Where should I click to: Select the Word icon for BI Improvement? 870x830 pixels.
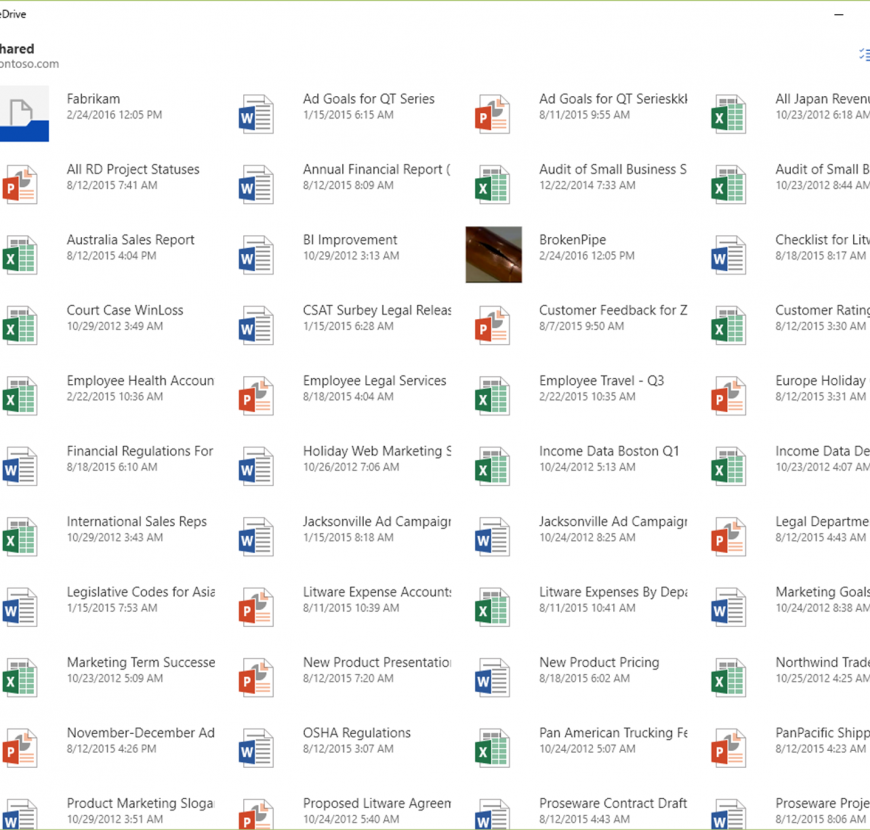(x=256, y=255)
